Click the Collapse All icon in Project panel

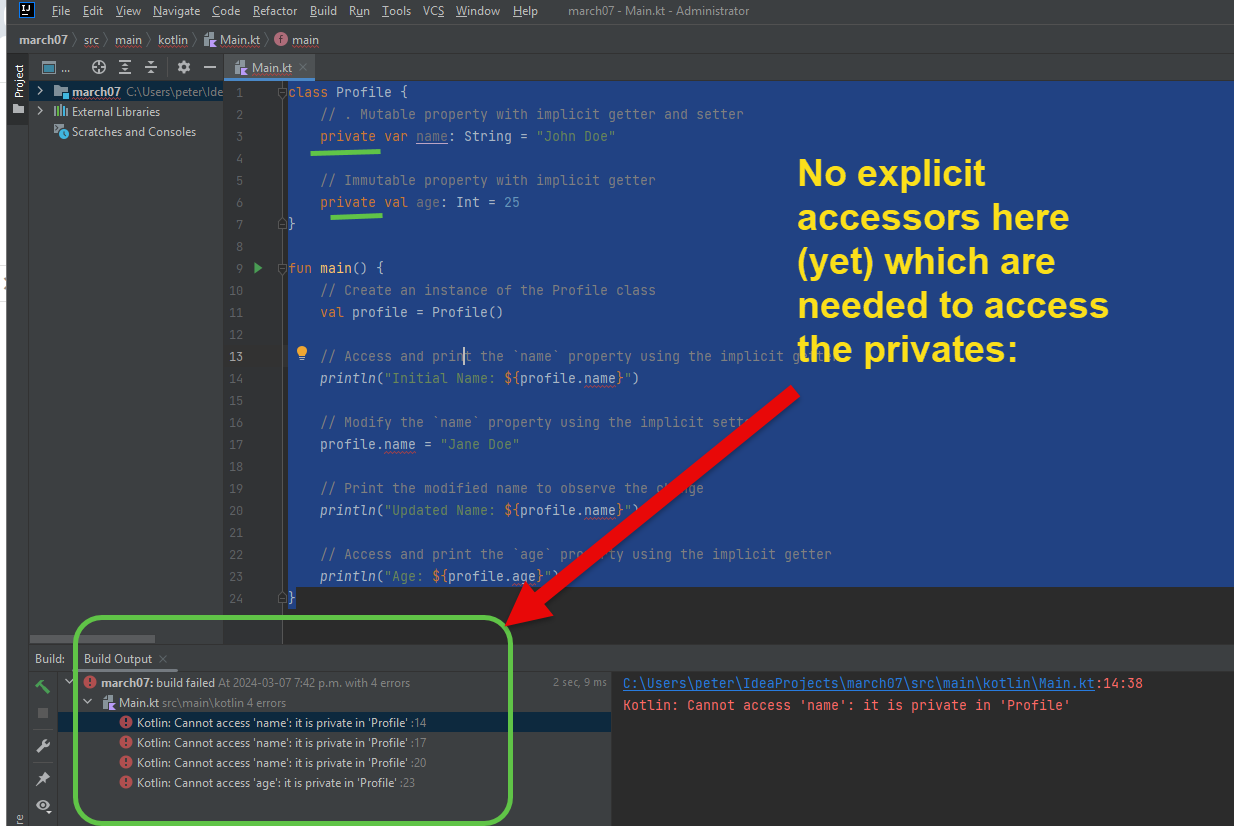click(151, 67)
